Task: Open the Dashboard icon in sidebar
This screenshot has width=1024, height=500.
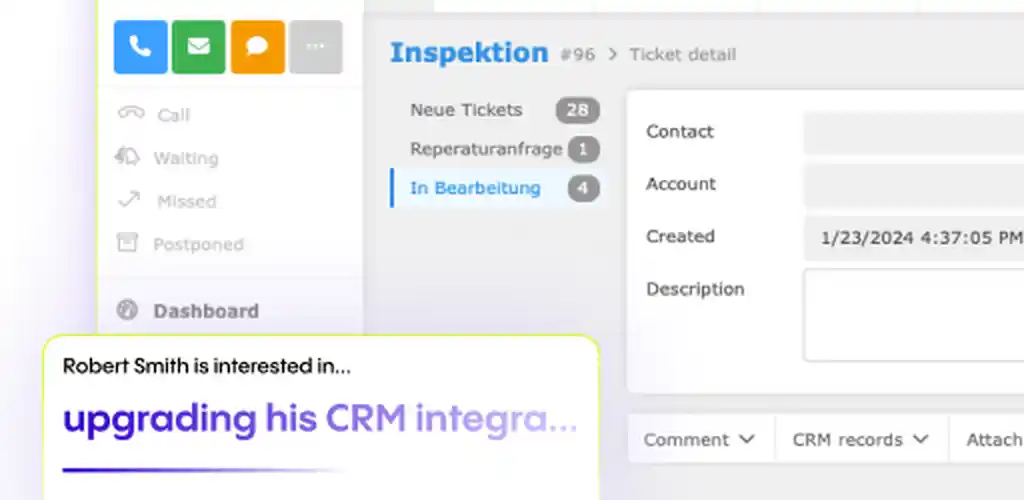Action: 127,309
